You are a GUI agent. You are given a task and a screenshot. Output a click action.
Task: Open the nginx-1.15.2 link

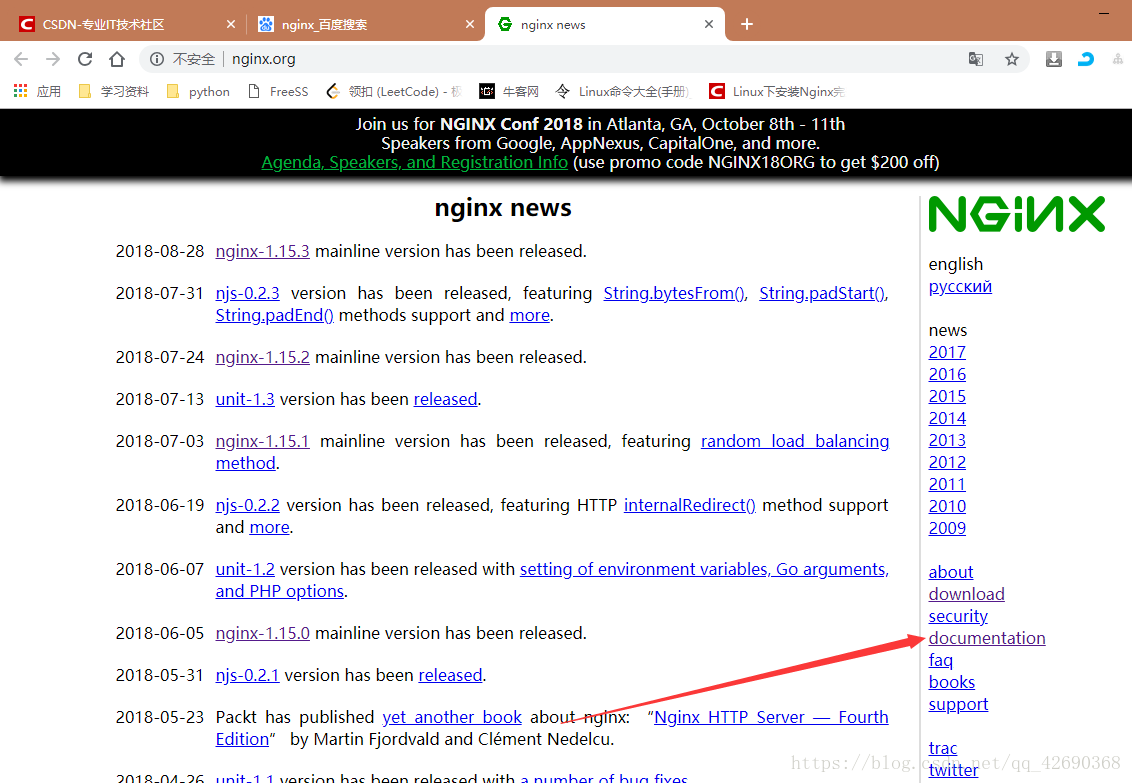pyautogui.click(x=262, y=357)
